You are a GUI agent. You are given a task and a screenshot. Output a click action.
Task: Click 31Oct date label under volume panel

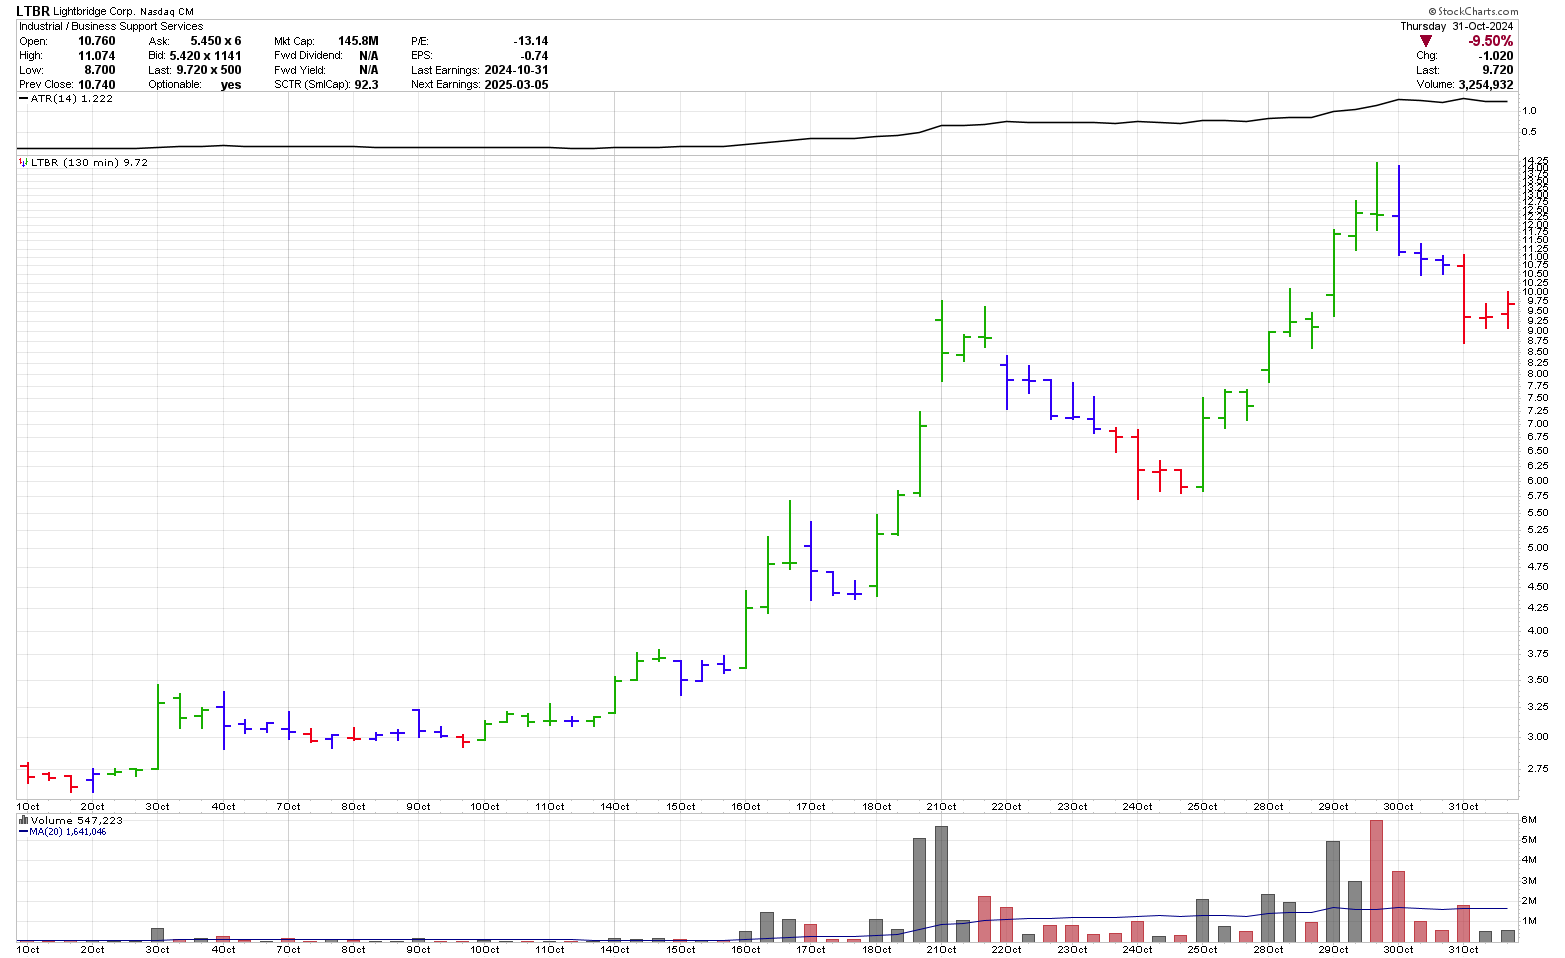[1463, 949]
